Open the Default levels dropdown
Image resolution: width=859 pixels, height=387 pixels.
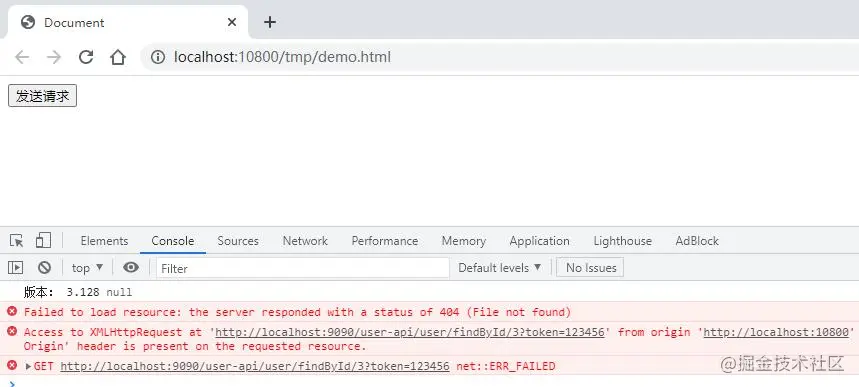(x=500, y=268)
